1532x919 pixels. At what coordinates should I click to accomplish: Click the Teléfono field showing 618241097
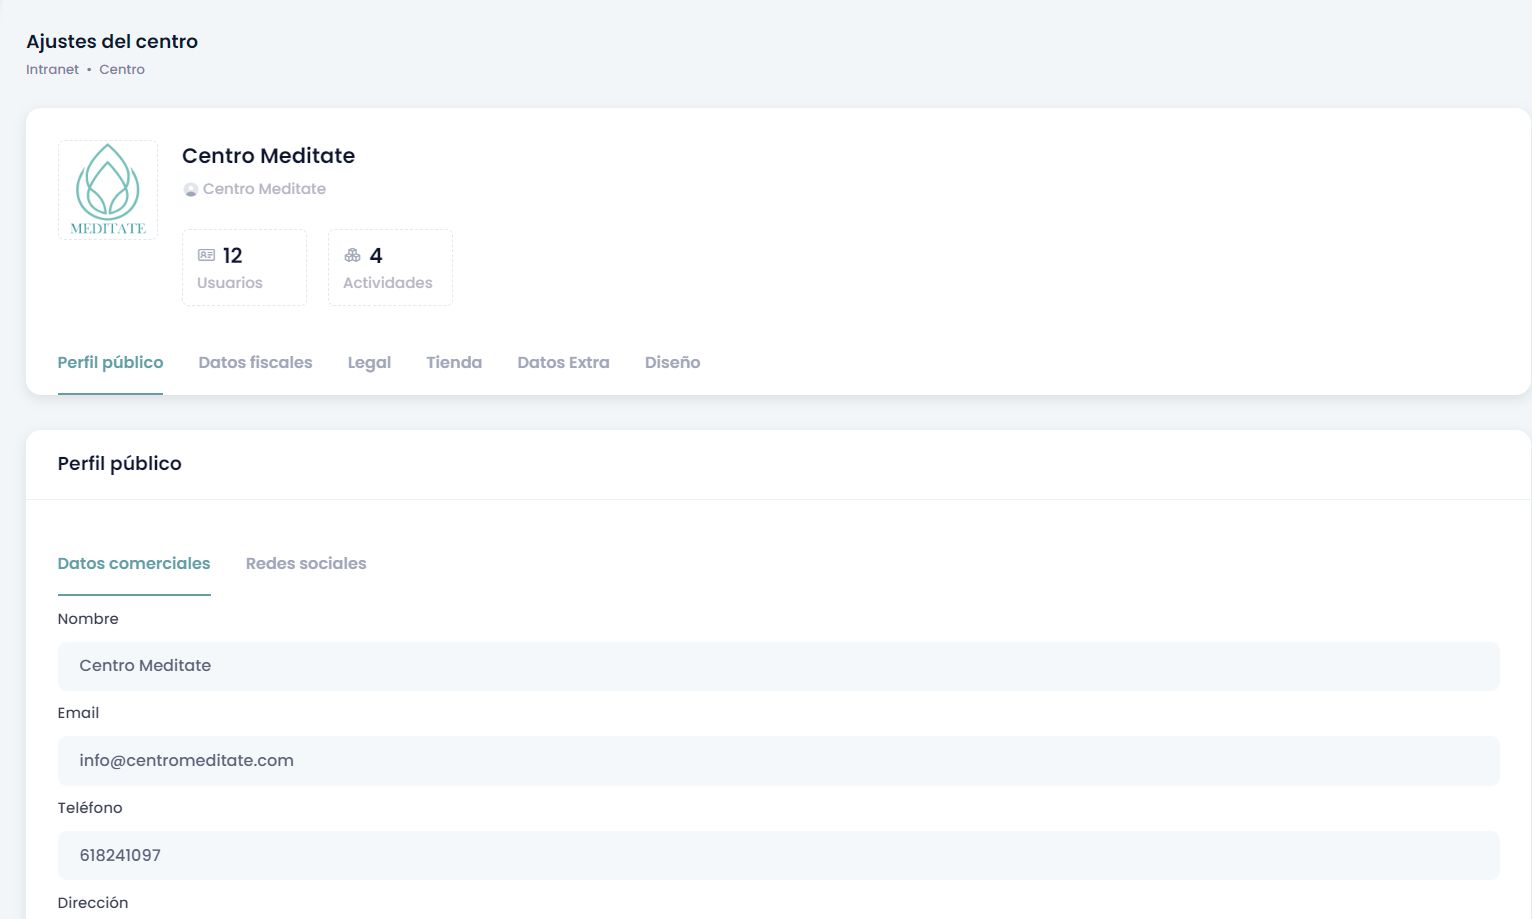pos(778,856)
